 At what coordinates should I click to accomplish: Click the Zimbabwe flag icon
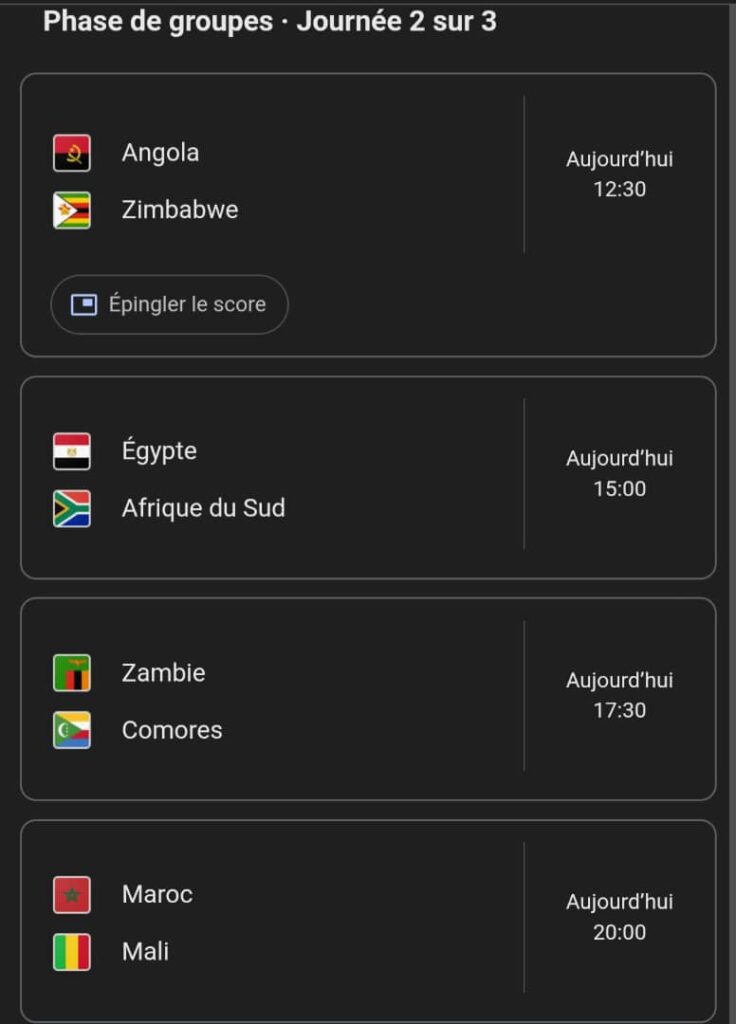tap(72, 210)
